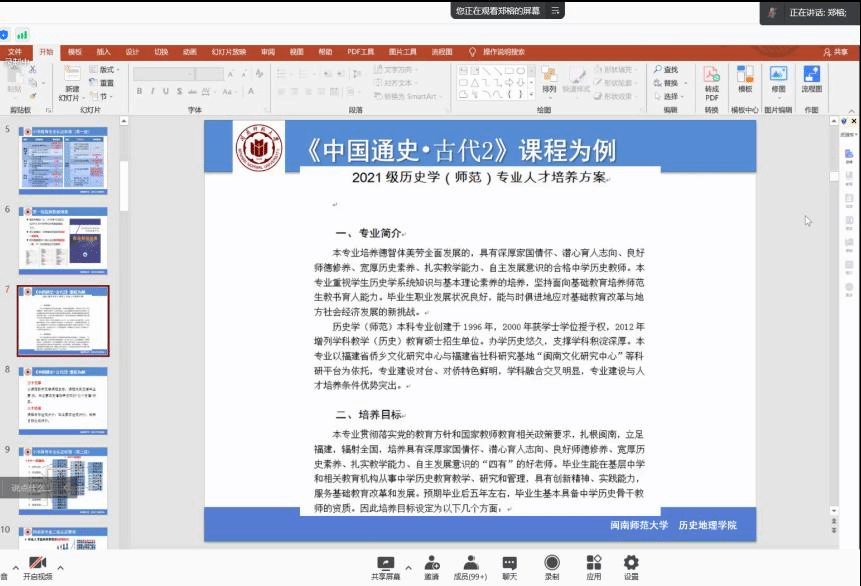The image size is (861, 586).
Task: Select slide 8 thumbnail in panel
Action: tap(63, 396)
